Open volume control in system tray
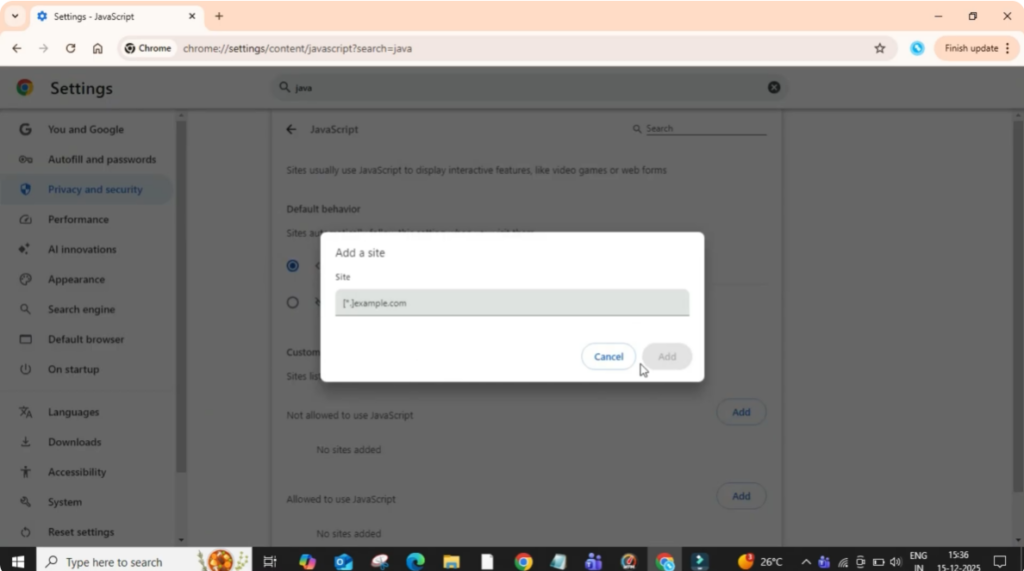This screenshot has width=1024, height=571. (895, 562)
